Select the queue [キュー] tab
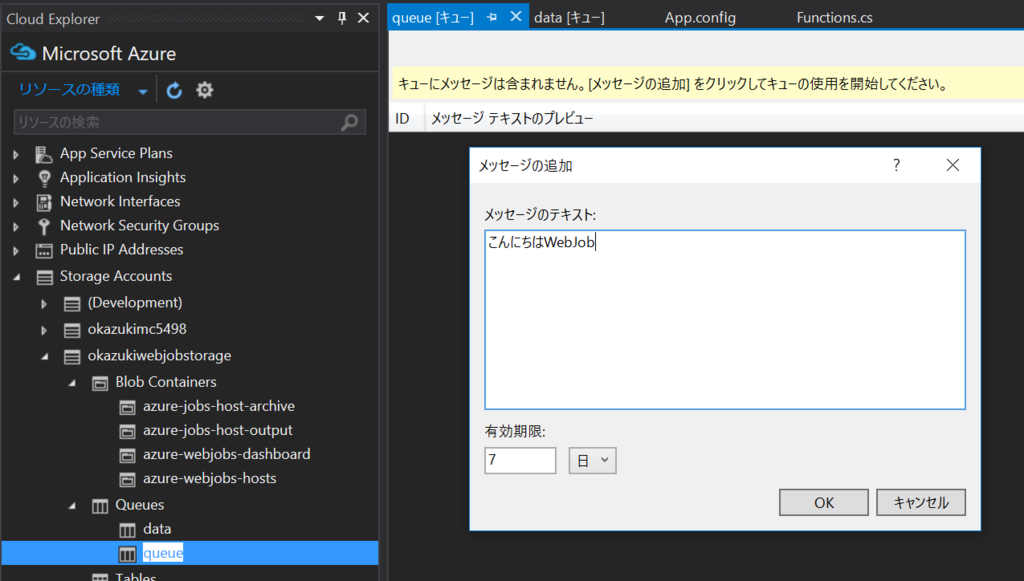Image resolution: width=1024 pixels, height=581 pixels. [433, 18]
